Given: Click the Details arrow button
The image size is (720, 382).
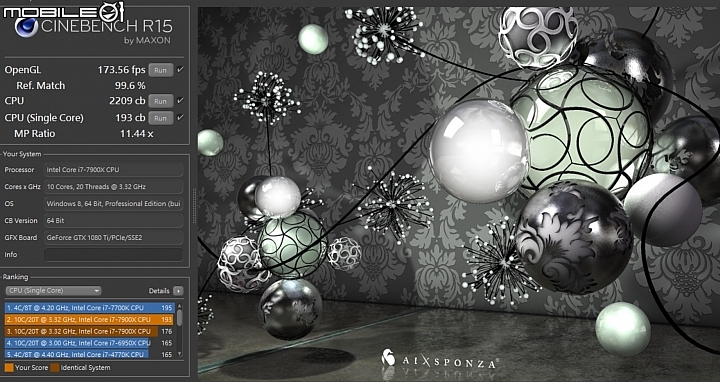Looking at the screenshot, I should 178,291.
